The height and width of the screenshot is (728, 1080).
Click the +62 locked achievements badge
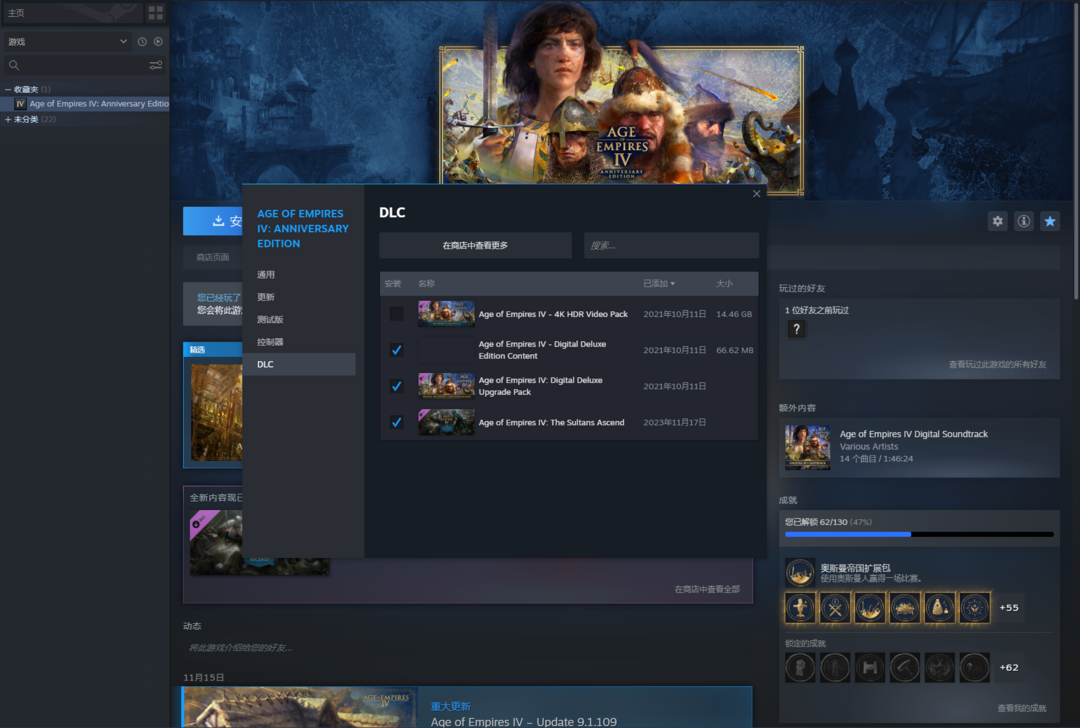tap(1009, 667)
